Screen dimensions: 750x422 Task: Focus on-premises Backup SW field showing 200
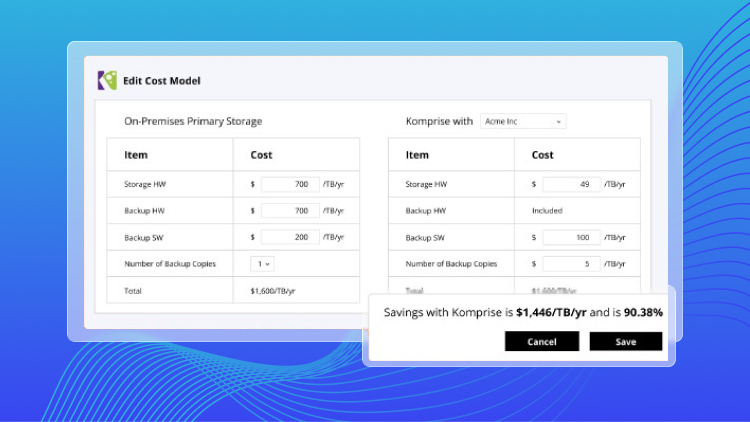click(289, 237)
